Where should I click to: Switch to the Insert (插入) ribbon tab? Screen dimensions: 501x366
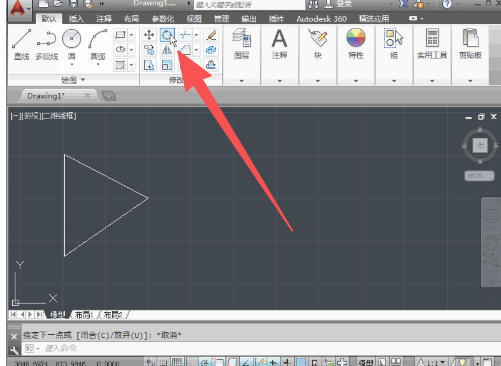point(76,19)
